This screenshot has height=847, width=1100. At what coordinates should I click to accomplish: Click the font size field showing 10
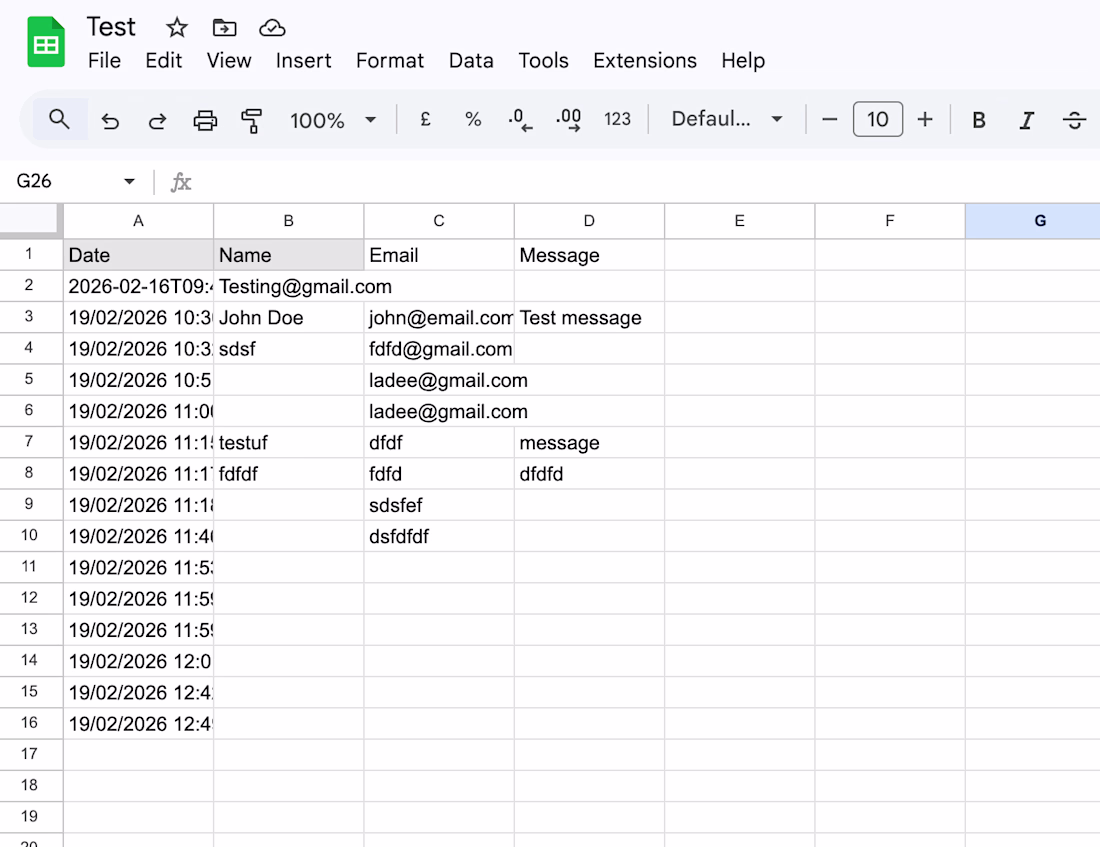(x=878, y=119)
